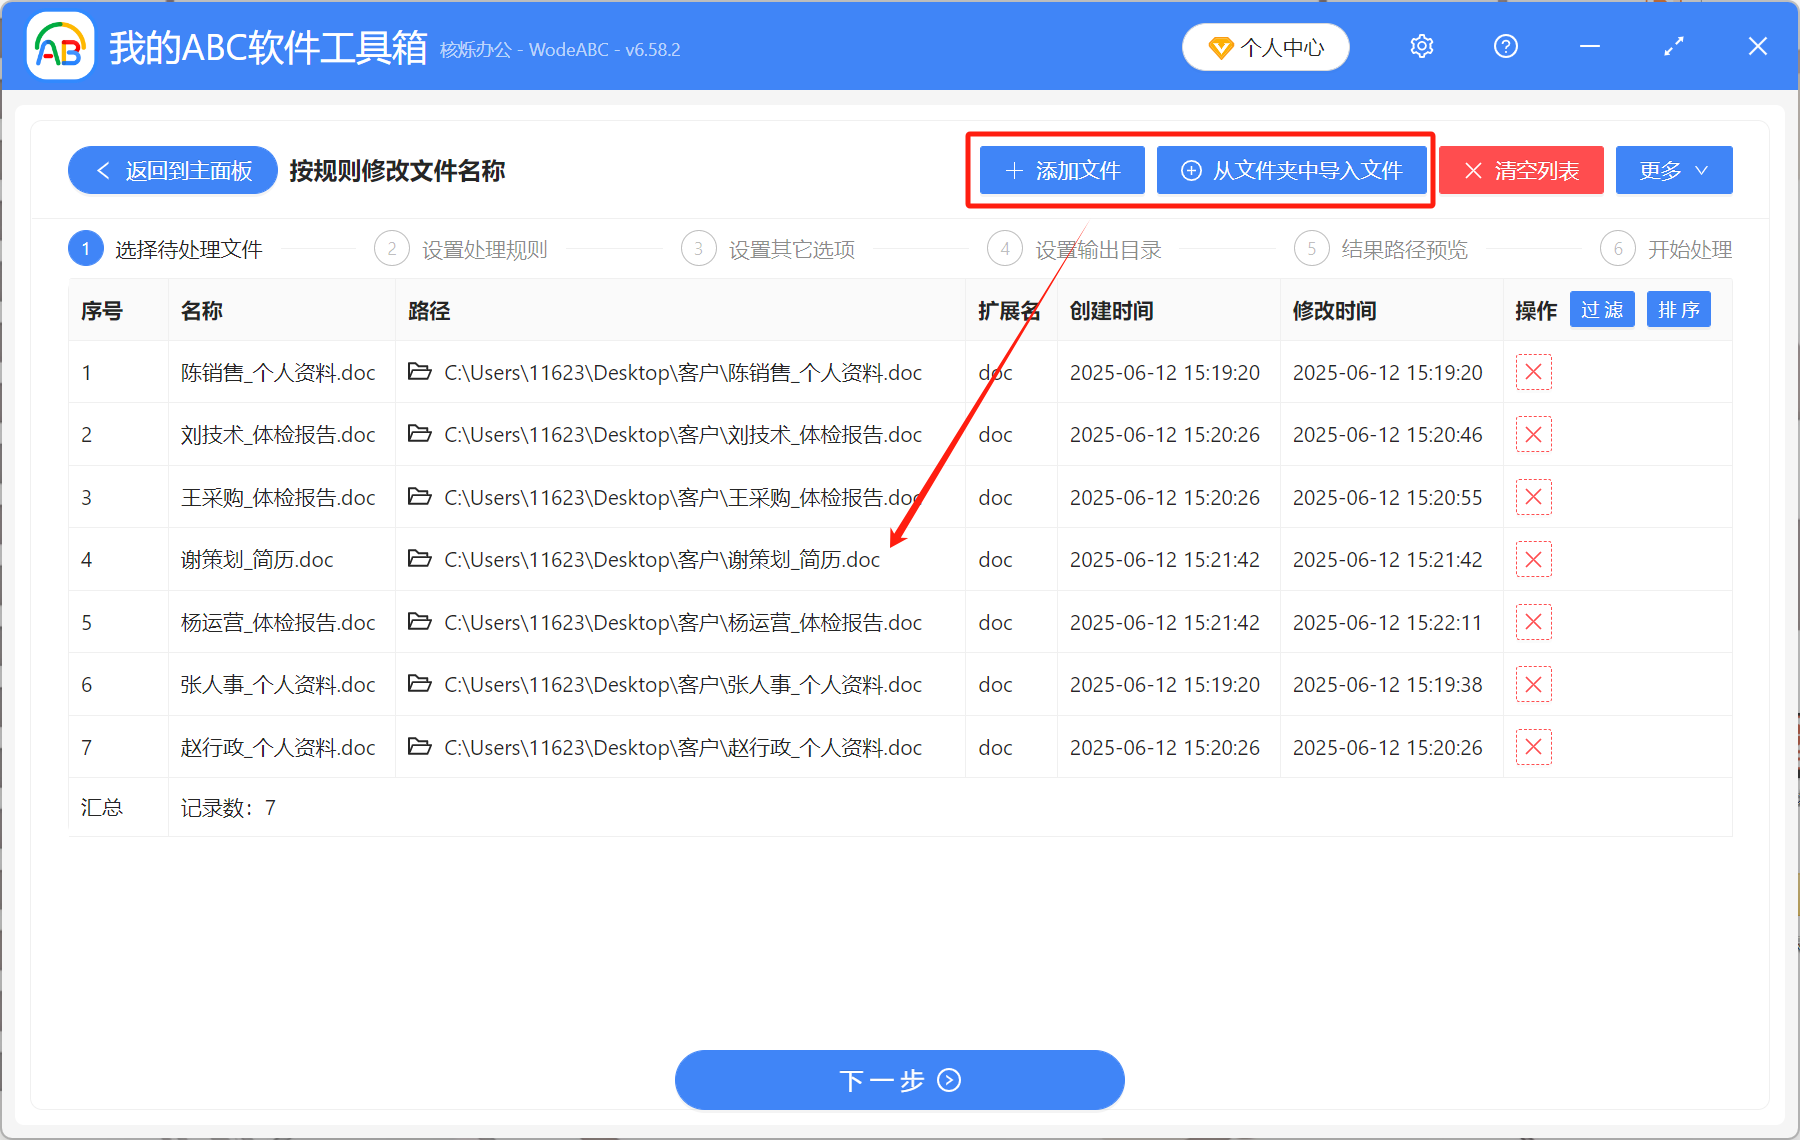Delete 刘技术_体检报告.doc using its red X
The height and width of the screenshot is (1140, 1800).
[x=1533, y=434]
